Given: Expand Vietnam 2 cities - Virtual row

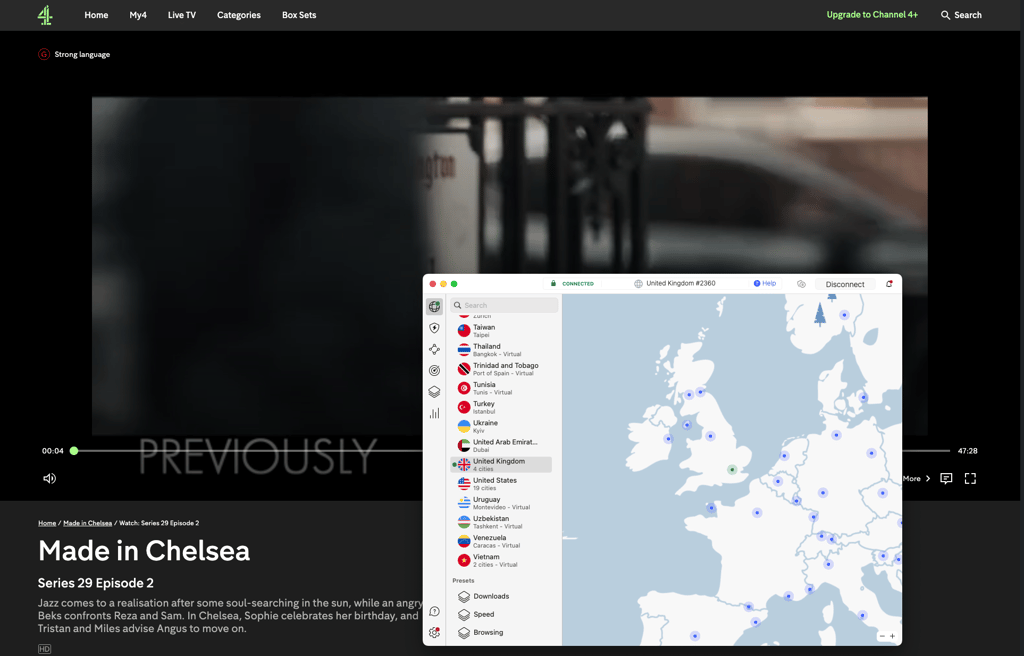Looking at the screenshot, I should pyautogui.click(x=501, y=560).
